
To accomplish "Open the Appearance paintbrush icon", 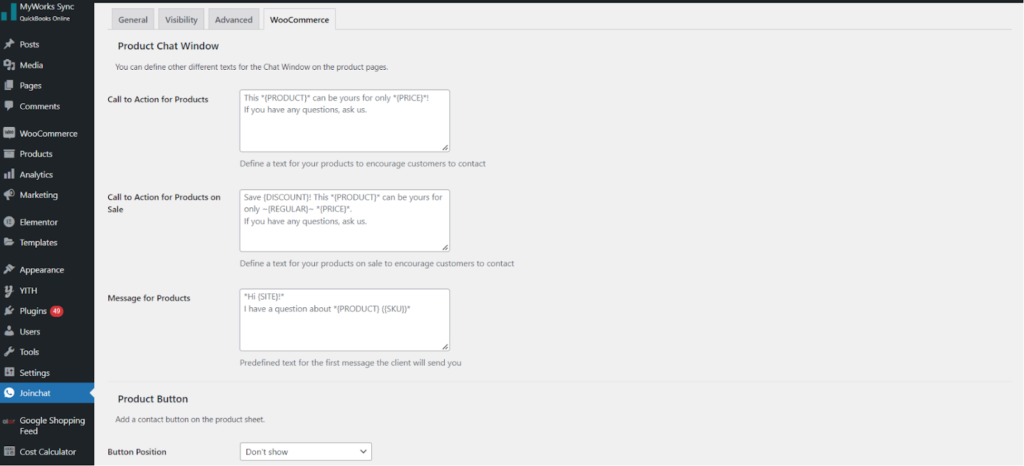I will (9, 270).
